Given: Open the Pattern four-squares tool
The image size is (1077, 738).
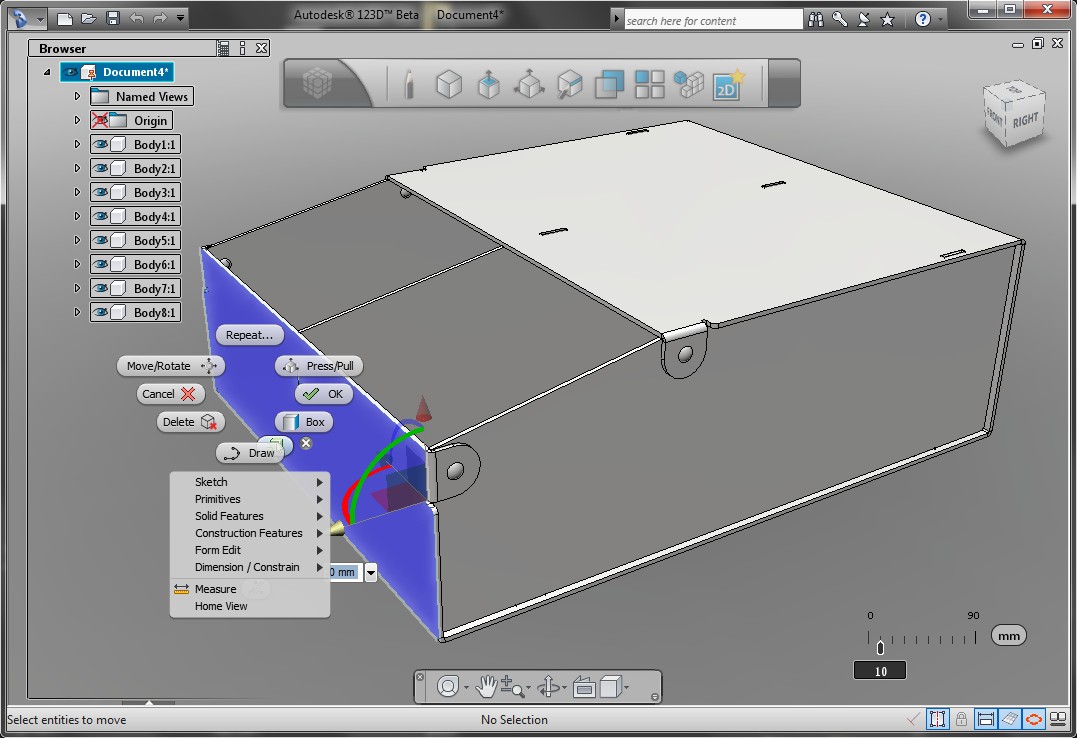Looking at the screenshot, I should [649, 85].
